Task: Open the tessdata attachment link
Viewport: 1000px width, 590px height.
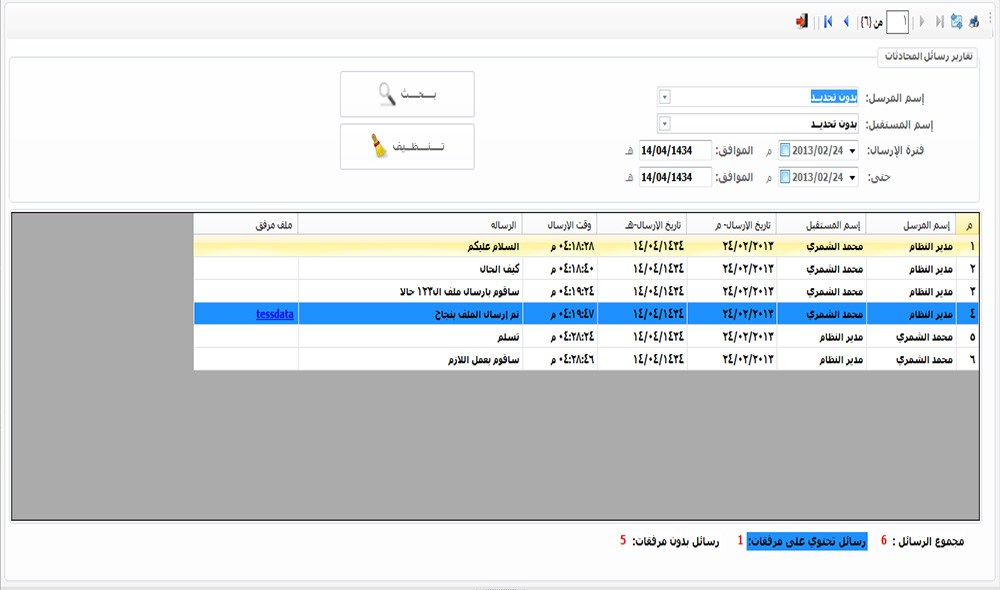Action: [x=274, y=314]
